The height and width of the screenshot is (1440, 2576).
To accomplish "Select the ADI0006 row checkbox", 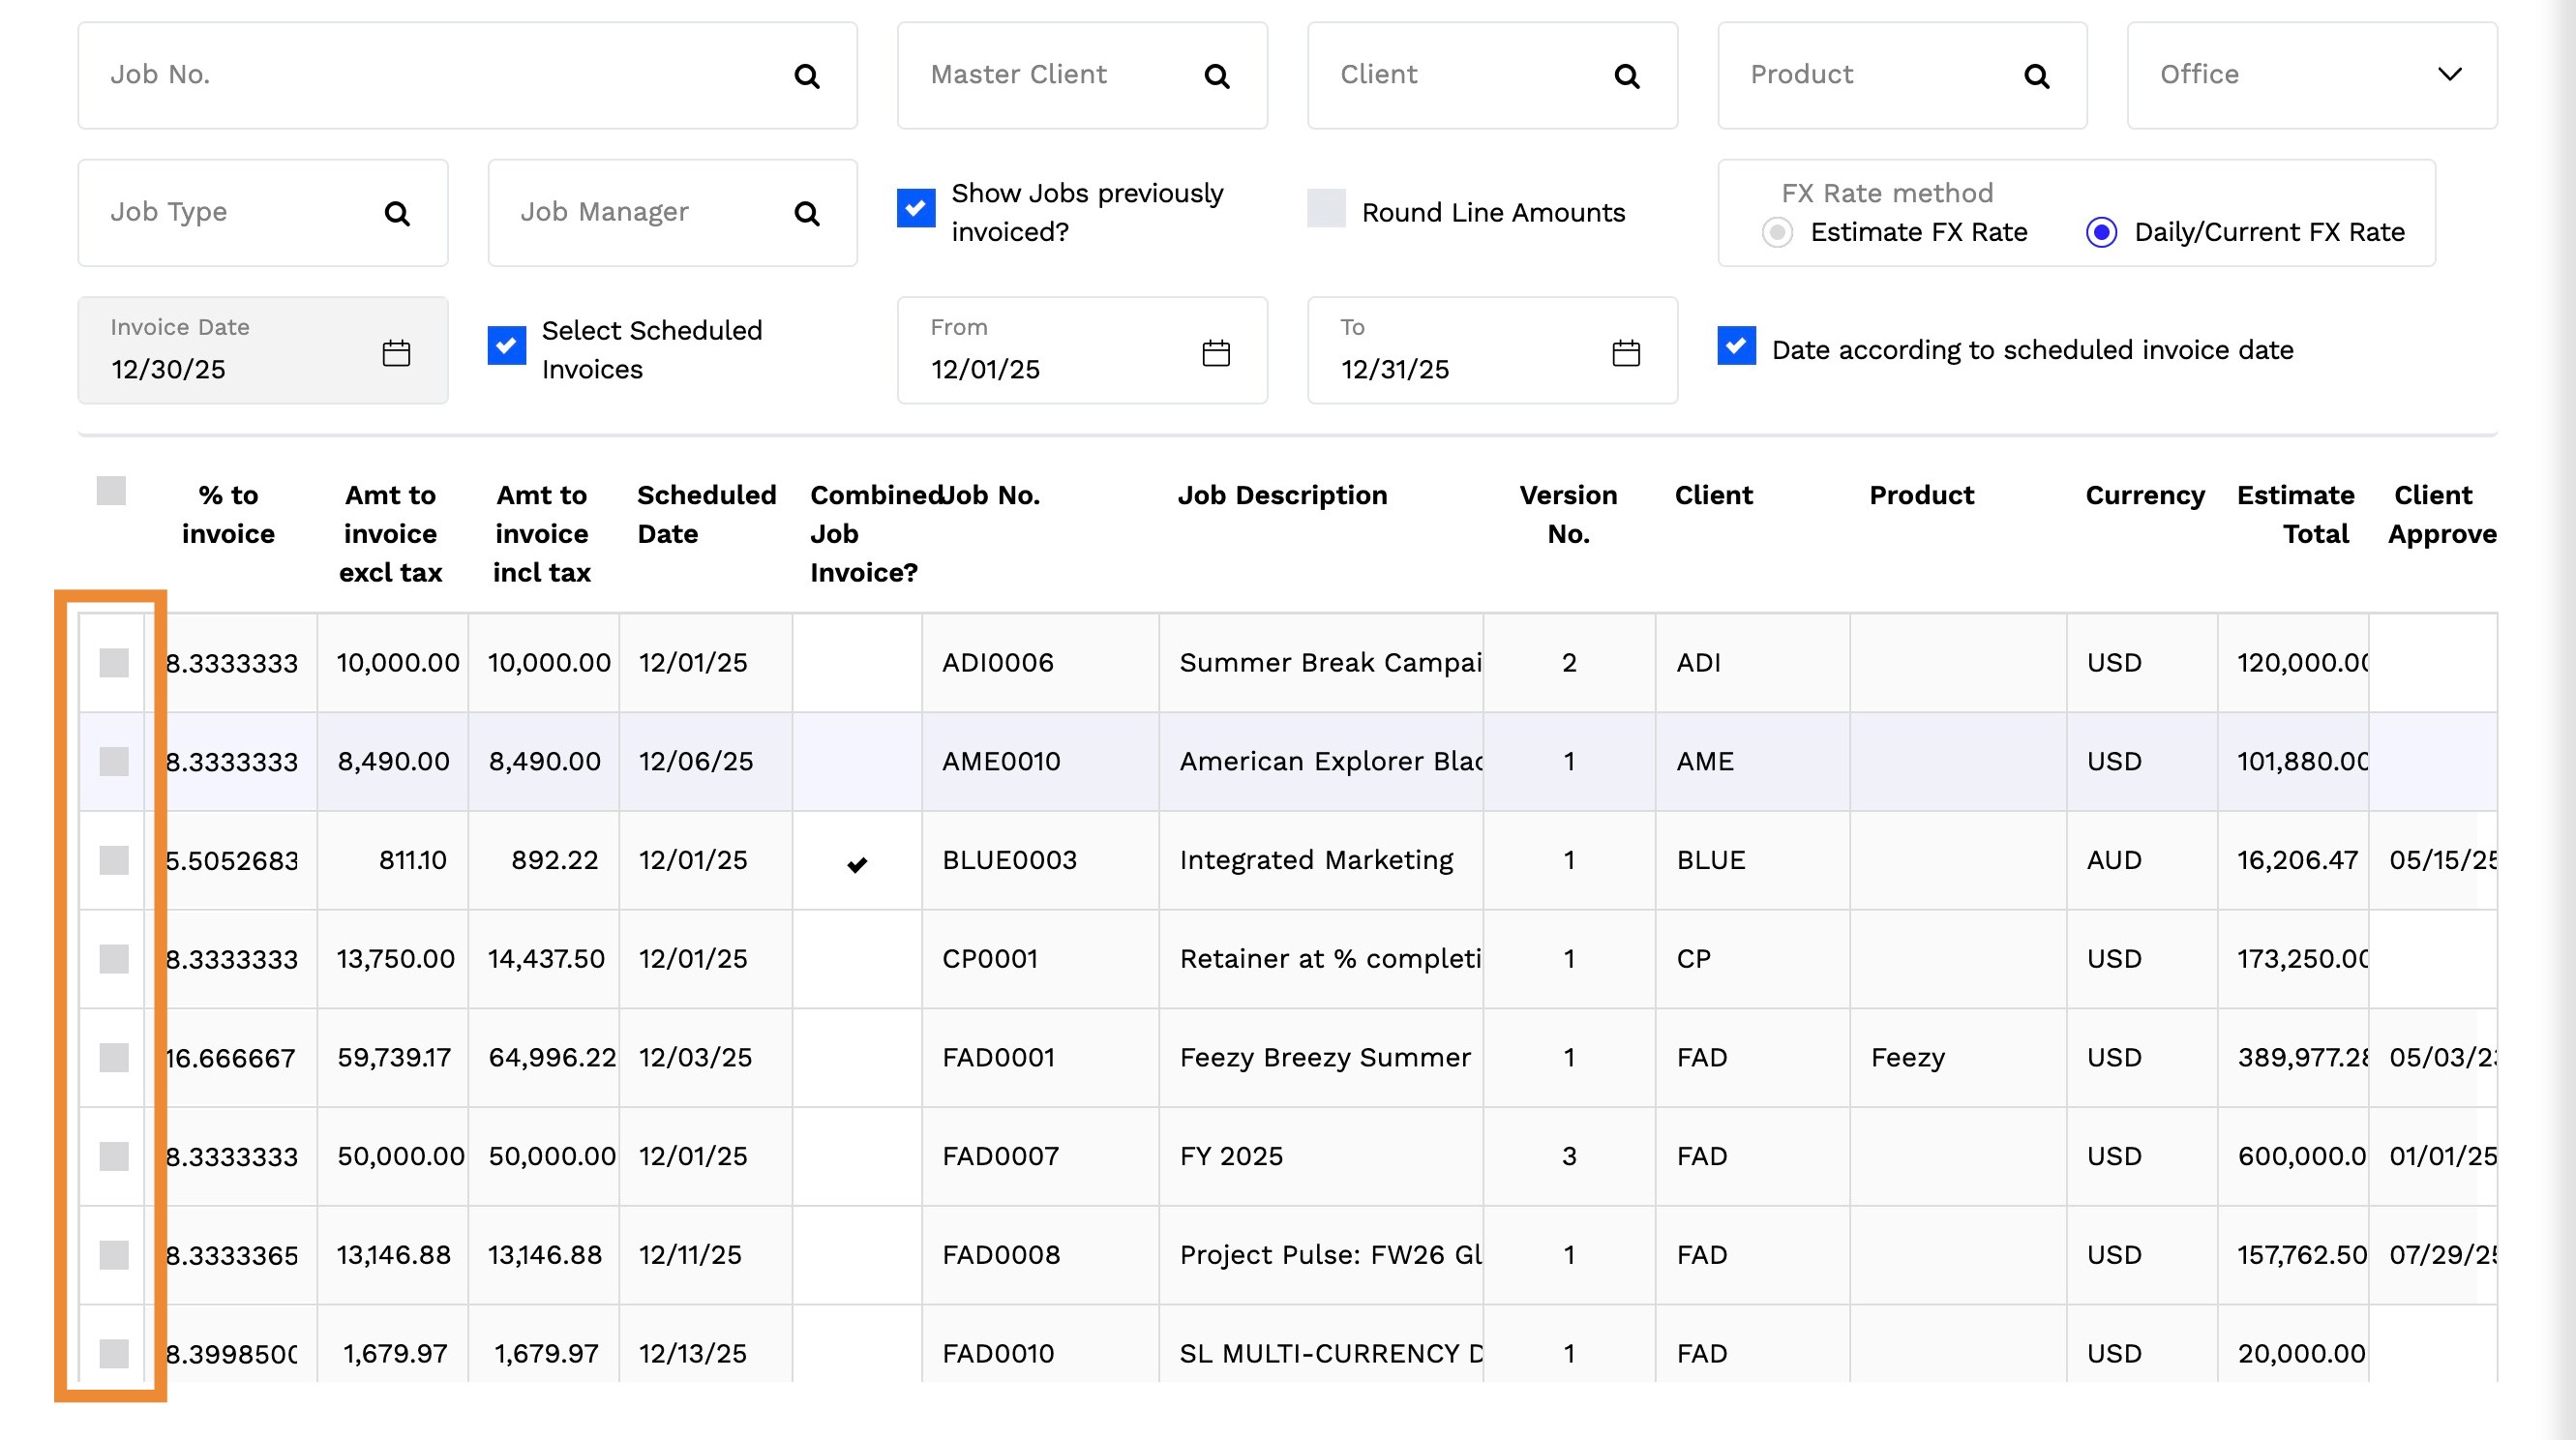I will click(114, 662).
